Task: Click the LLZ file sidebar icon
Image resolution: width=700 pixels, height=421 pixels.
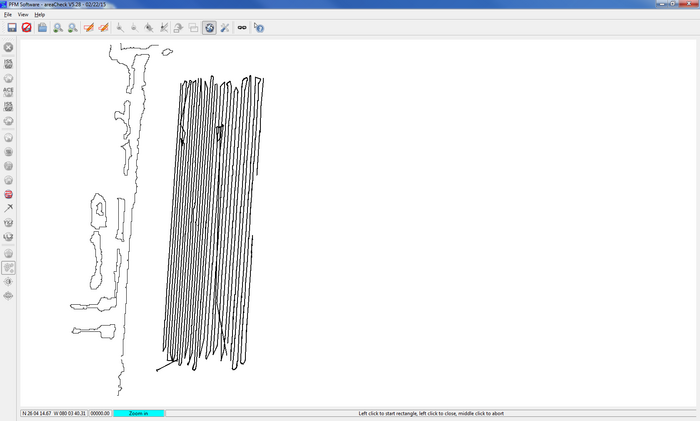Action: pyautogui.click(x=8, y=237)
